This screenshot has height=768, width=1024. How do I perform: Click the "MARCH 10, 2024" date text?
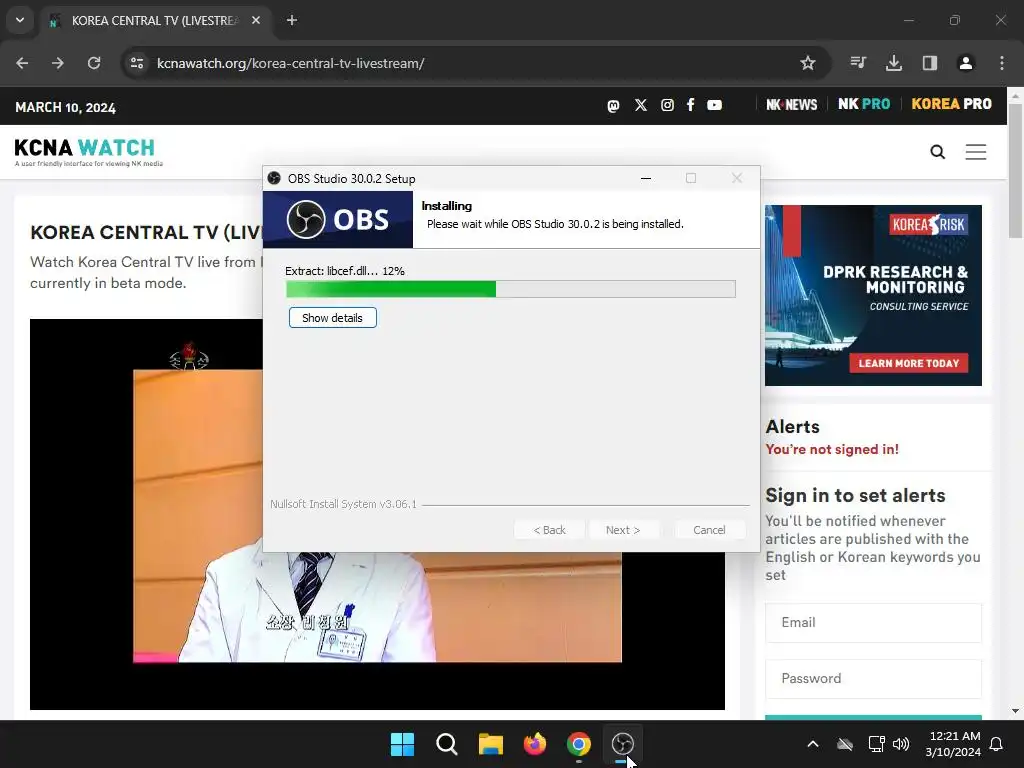(x=65, y=108)
